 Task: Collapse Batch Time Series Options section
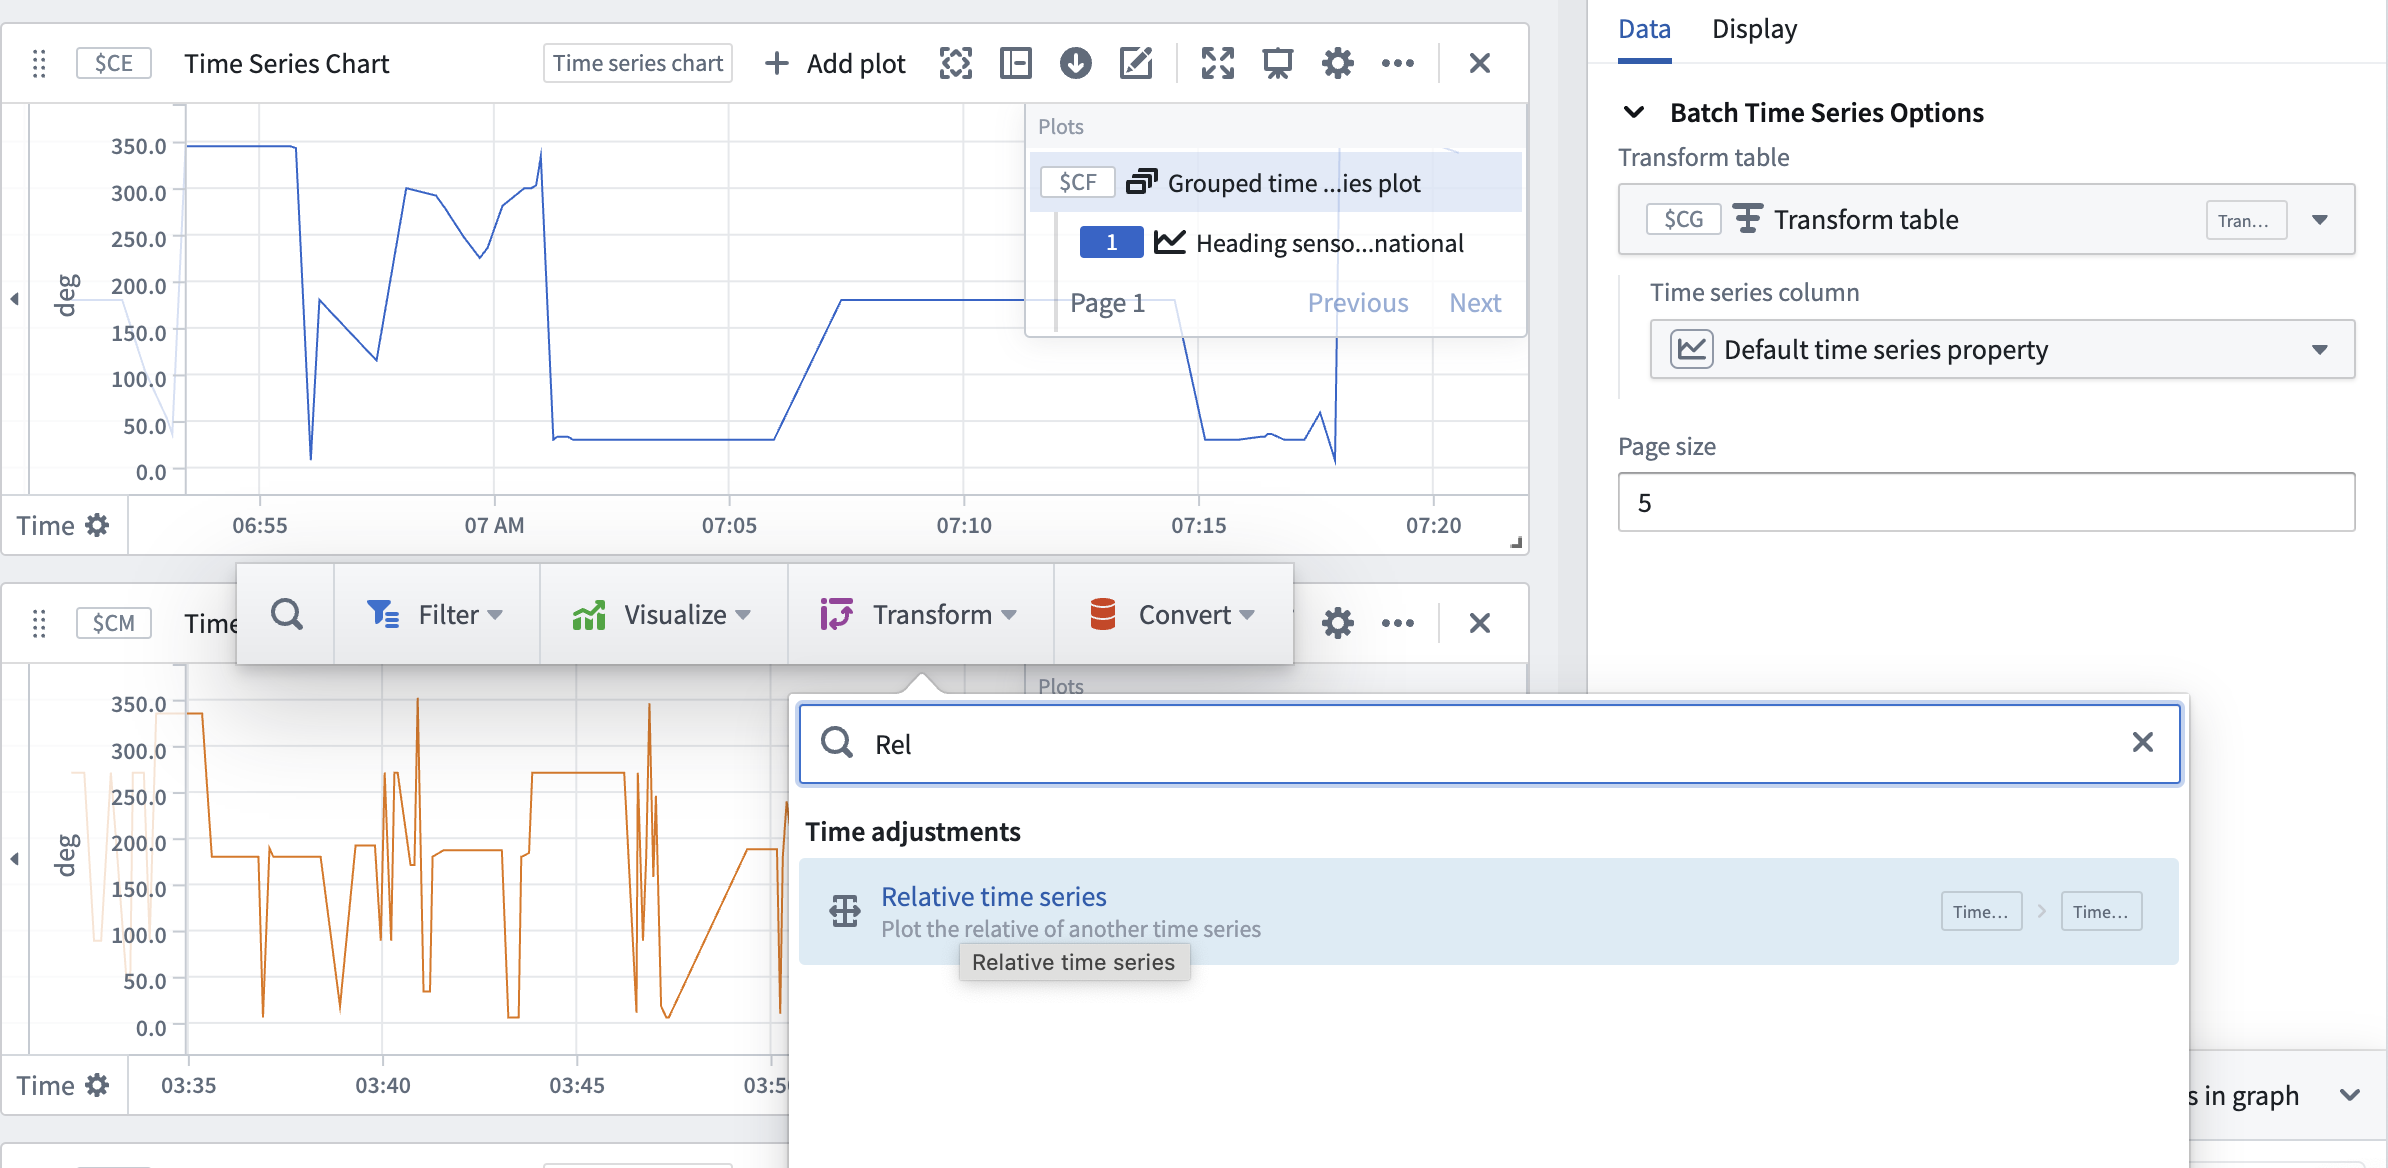[1634, 112]
